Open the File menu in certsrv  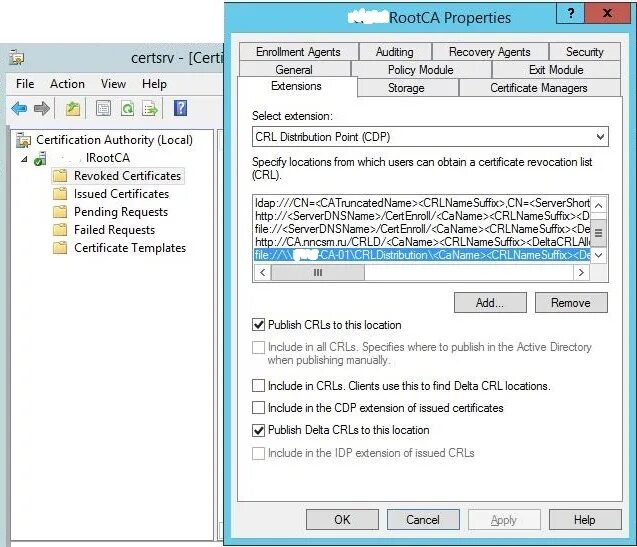click(25, 84)
